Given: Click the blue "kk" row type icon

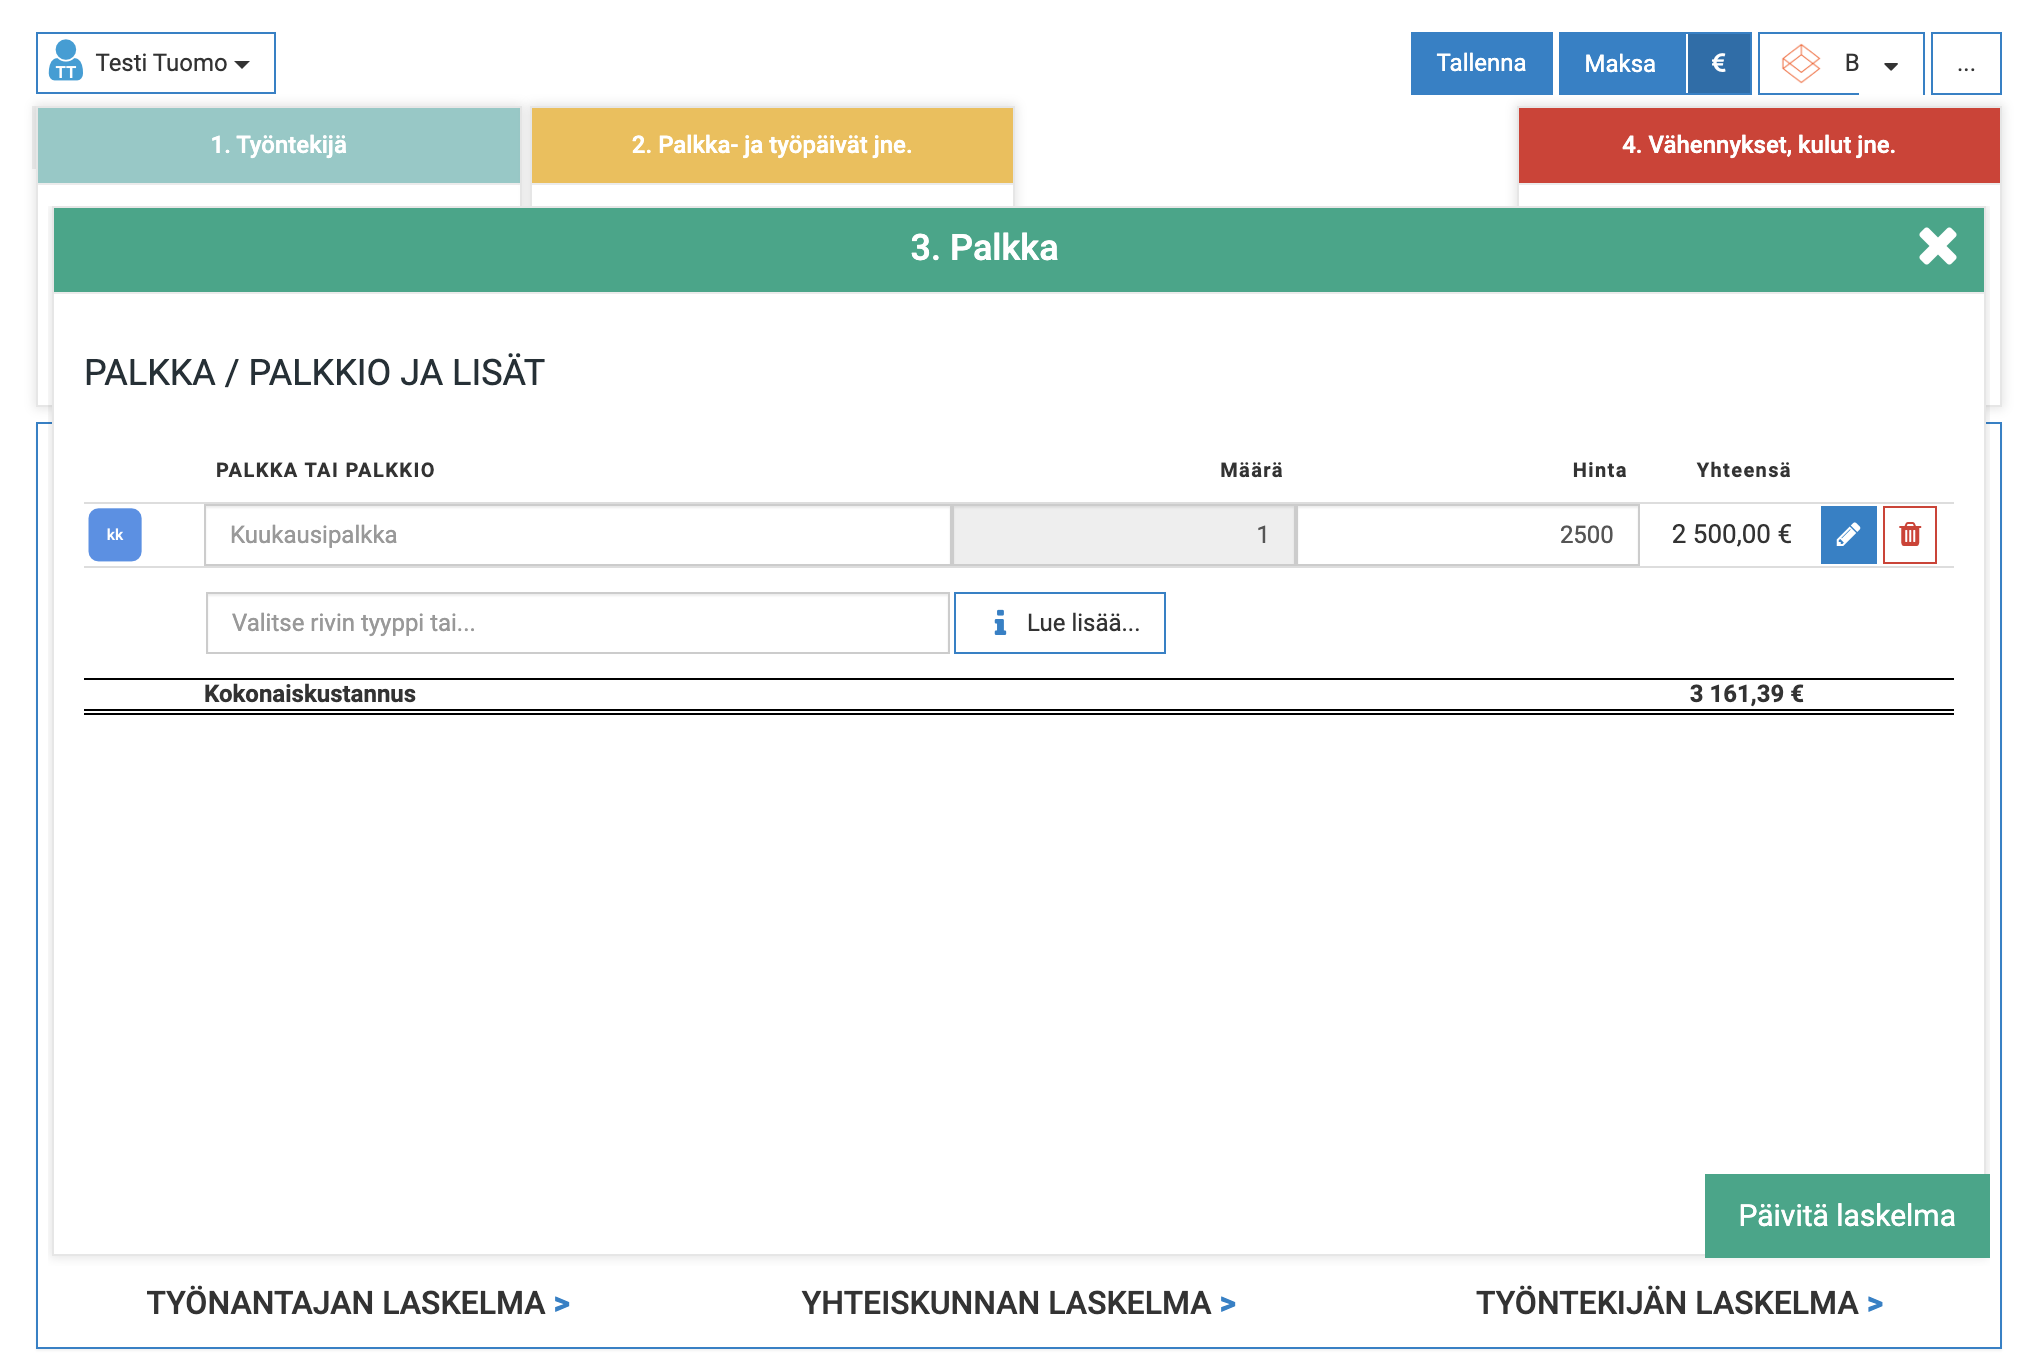Looking at the screenshot, I should (x=115, y=535).
